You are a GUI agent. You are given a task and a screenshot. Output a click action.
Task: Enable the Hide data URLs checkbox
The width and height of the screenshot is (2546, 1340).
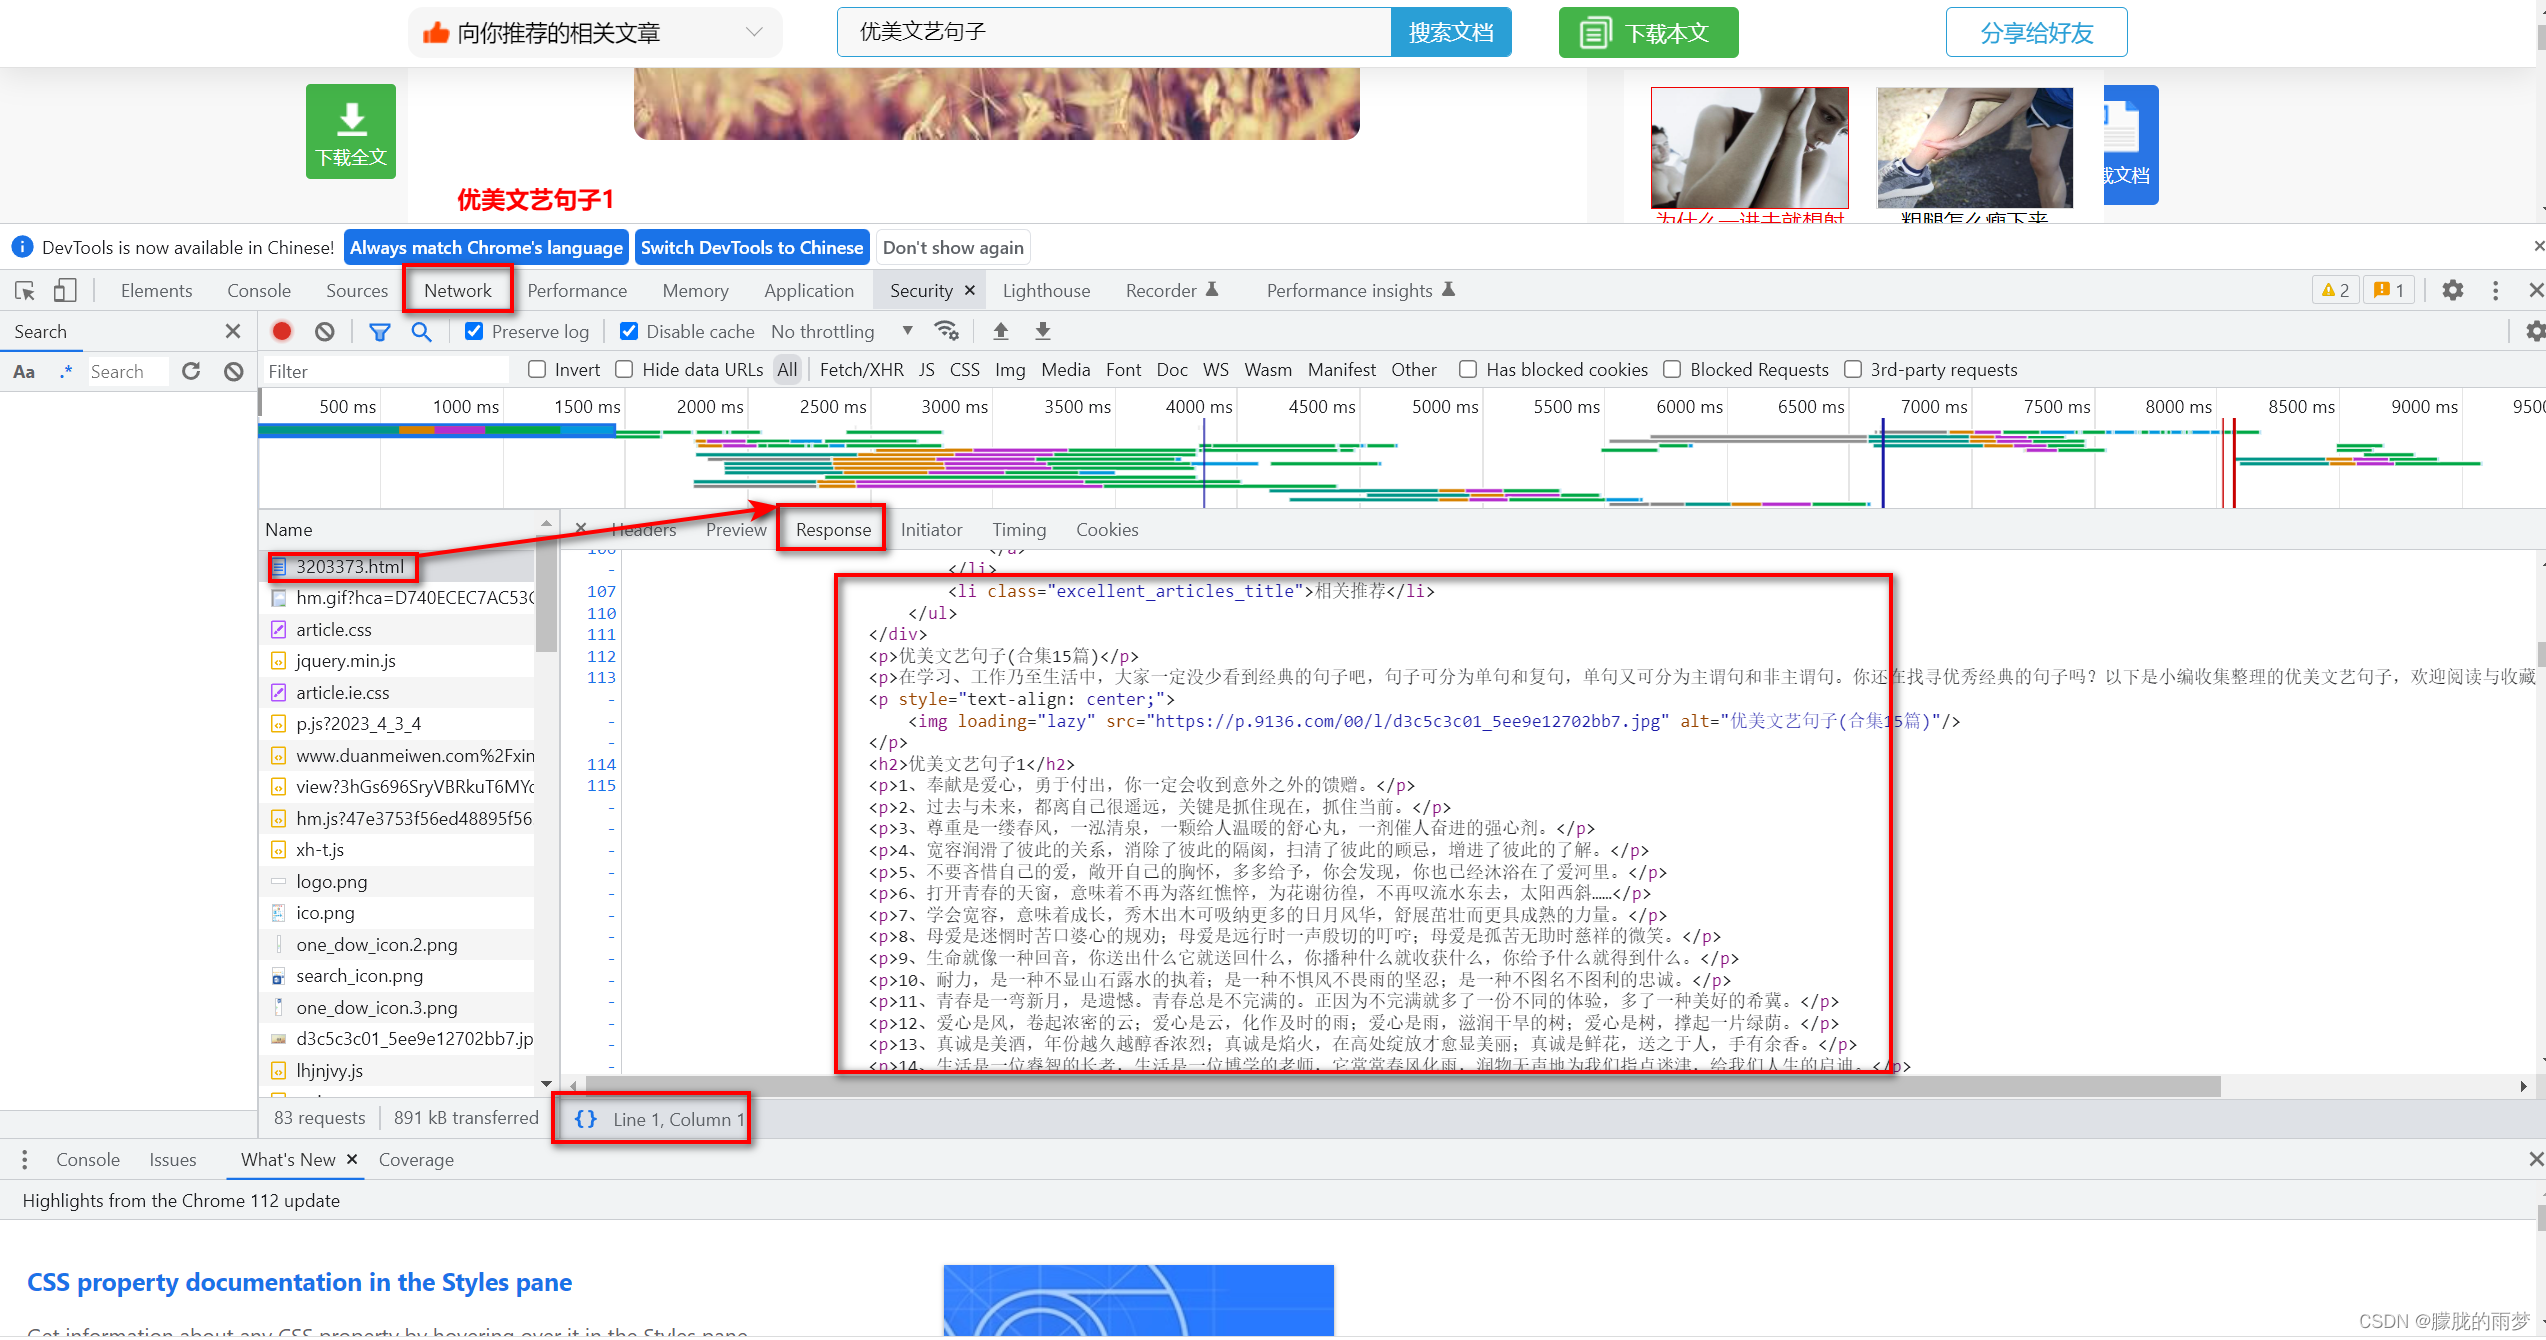click(624, 369)
